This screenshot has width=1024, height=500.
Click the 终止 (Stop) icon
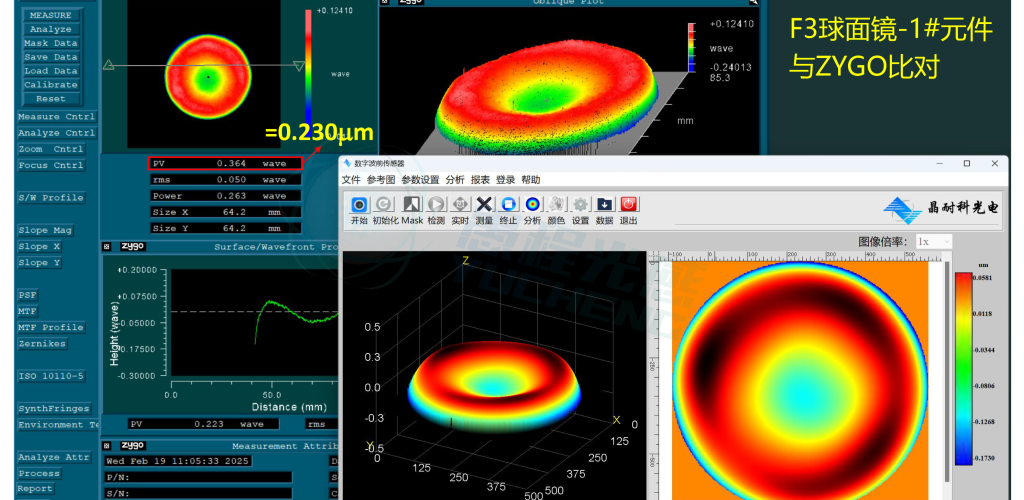point(508,204)
